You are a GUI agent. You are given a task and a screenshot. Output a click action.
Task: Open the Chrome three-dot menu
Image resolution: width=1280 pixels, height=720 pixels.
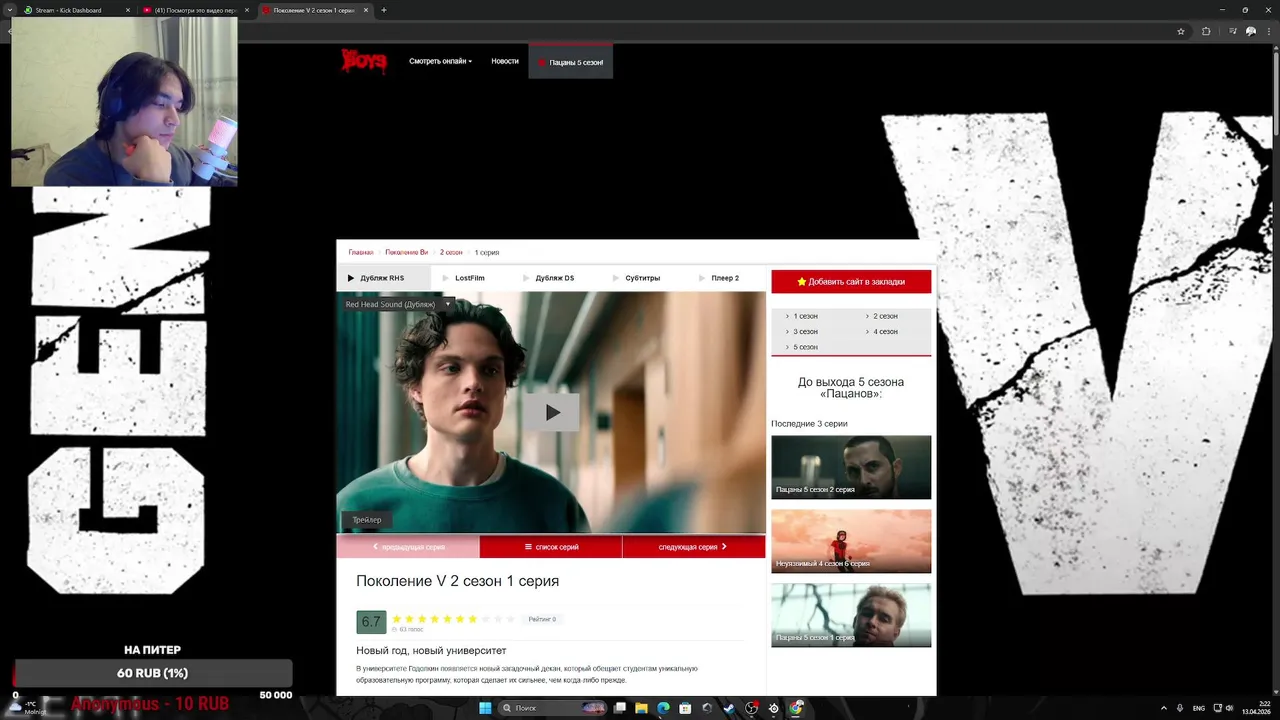1269,31
